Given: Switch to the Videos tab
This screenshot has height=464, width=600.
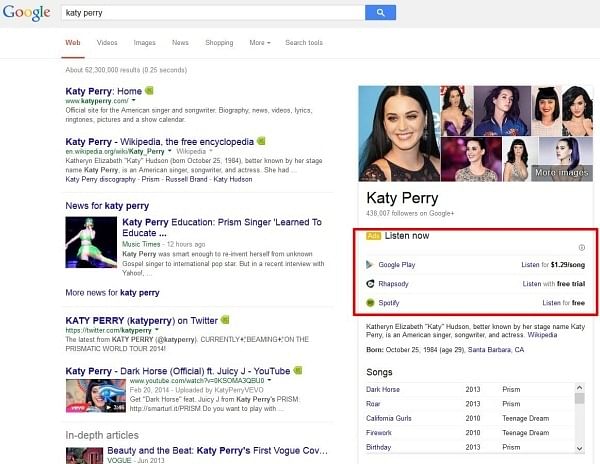Looking at the screenshot, I should pos(107,42).
